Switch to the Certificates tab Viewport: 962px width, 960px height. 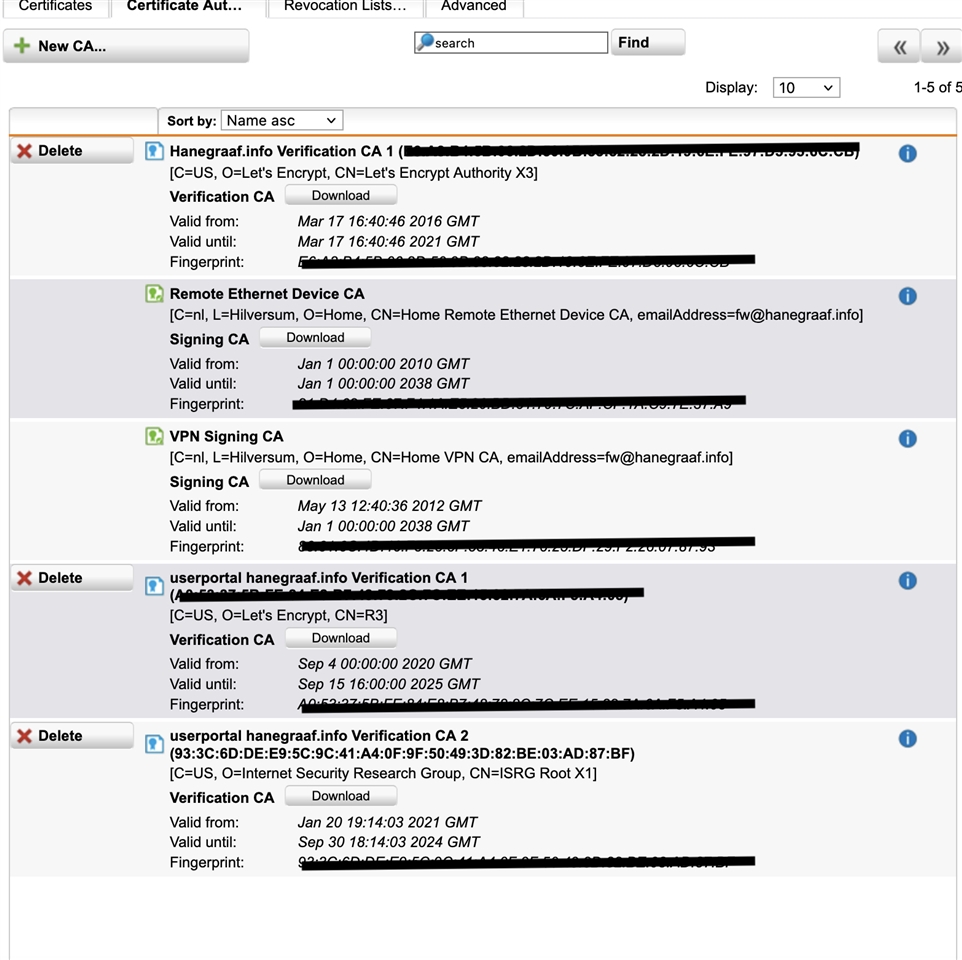pyautogui.click(x=55, y=7)
